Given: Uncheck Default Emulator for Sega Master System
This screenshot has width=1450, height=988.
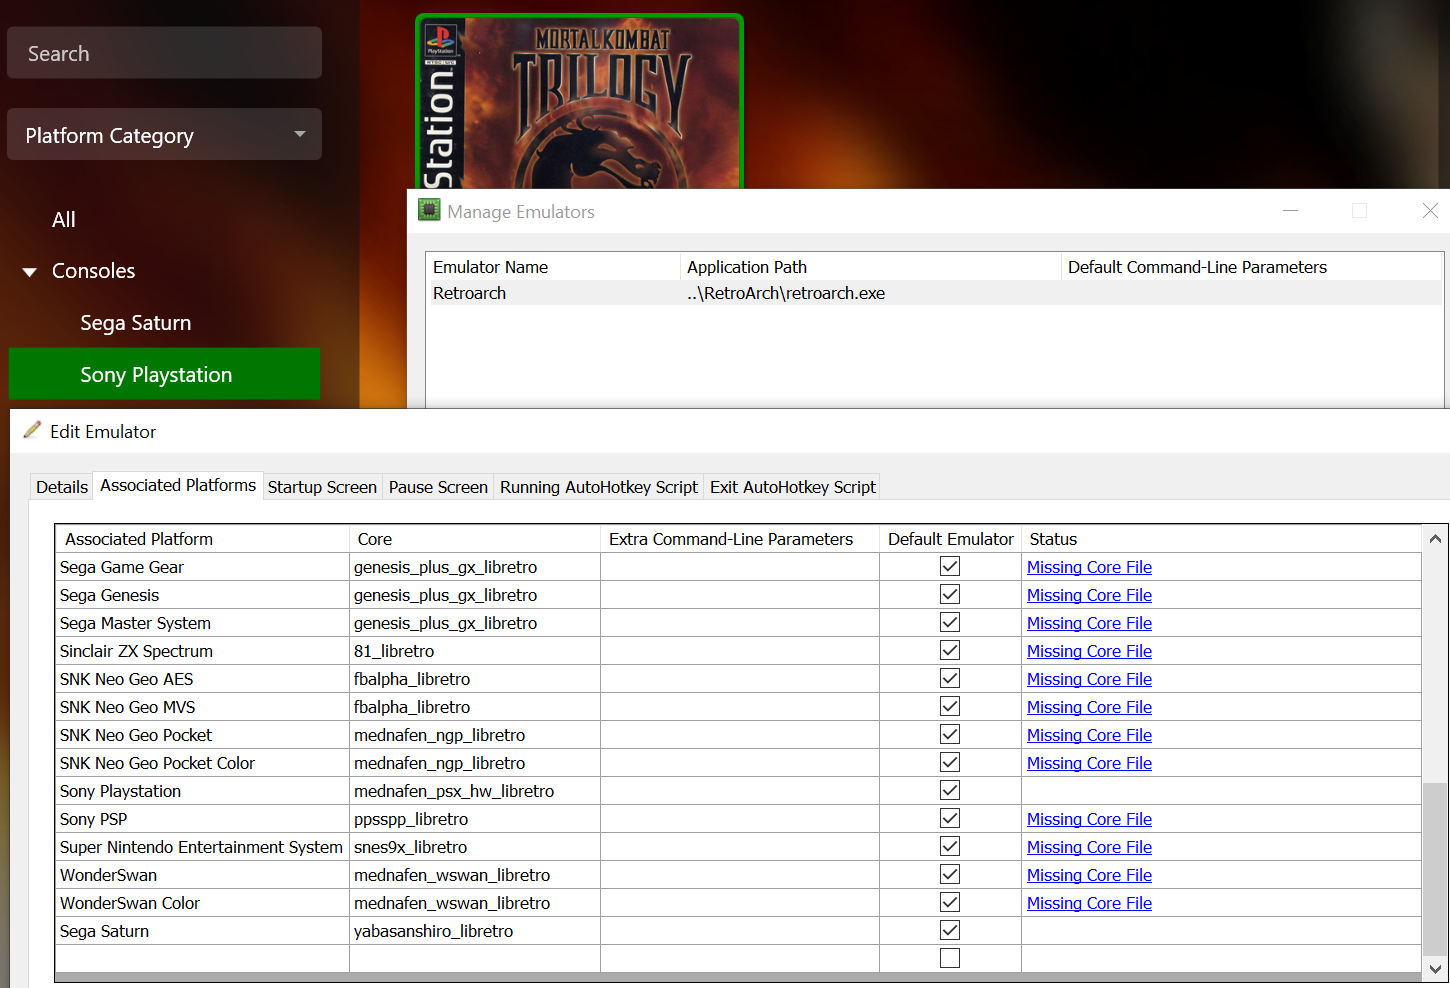Looking at the screenshot, I should [x=950, y=622].
